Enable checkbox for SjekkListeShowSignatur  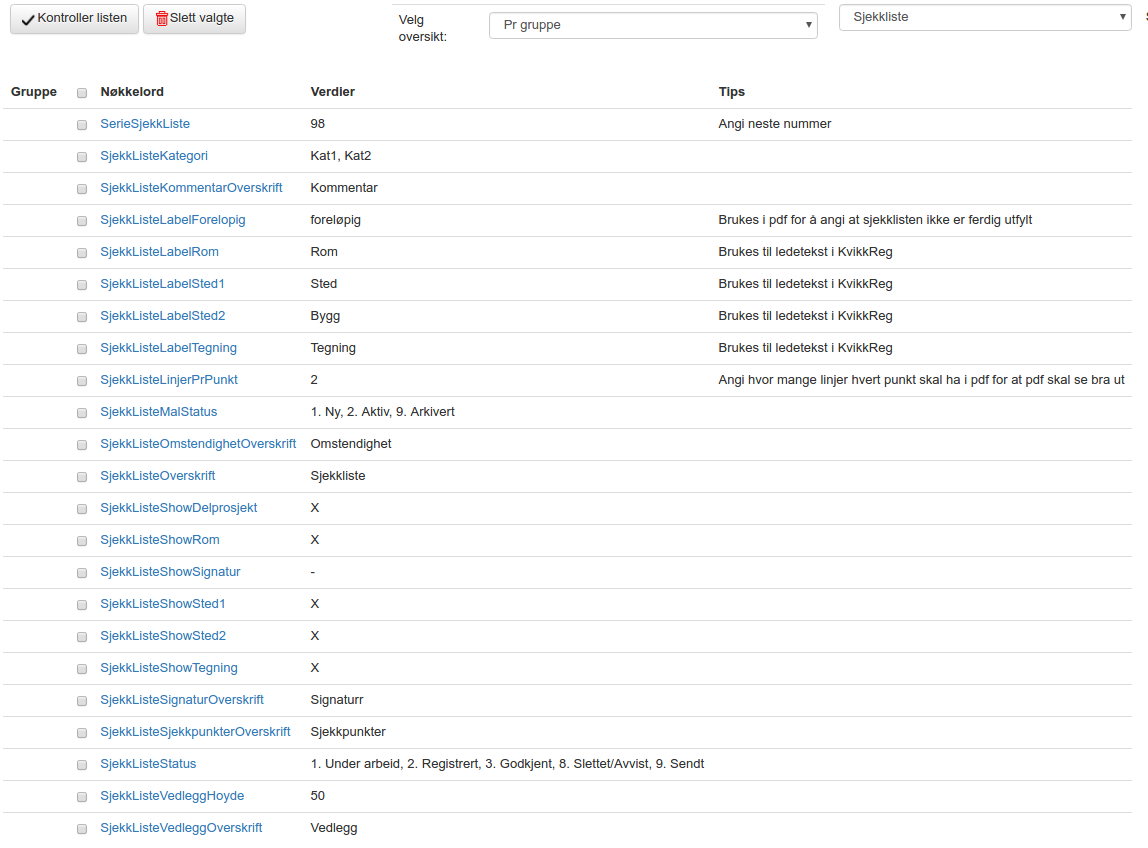click(82, 573)
